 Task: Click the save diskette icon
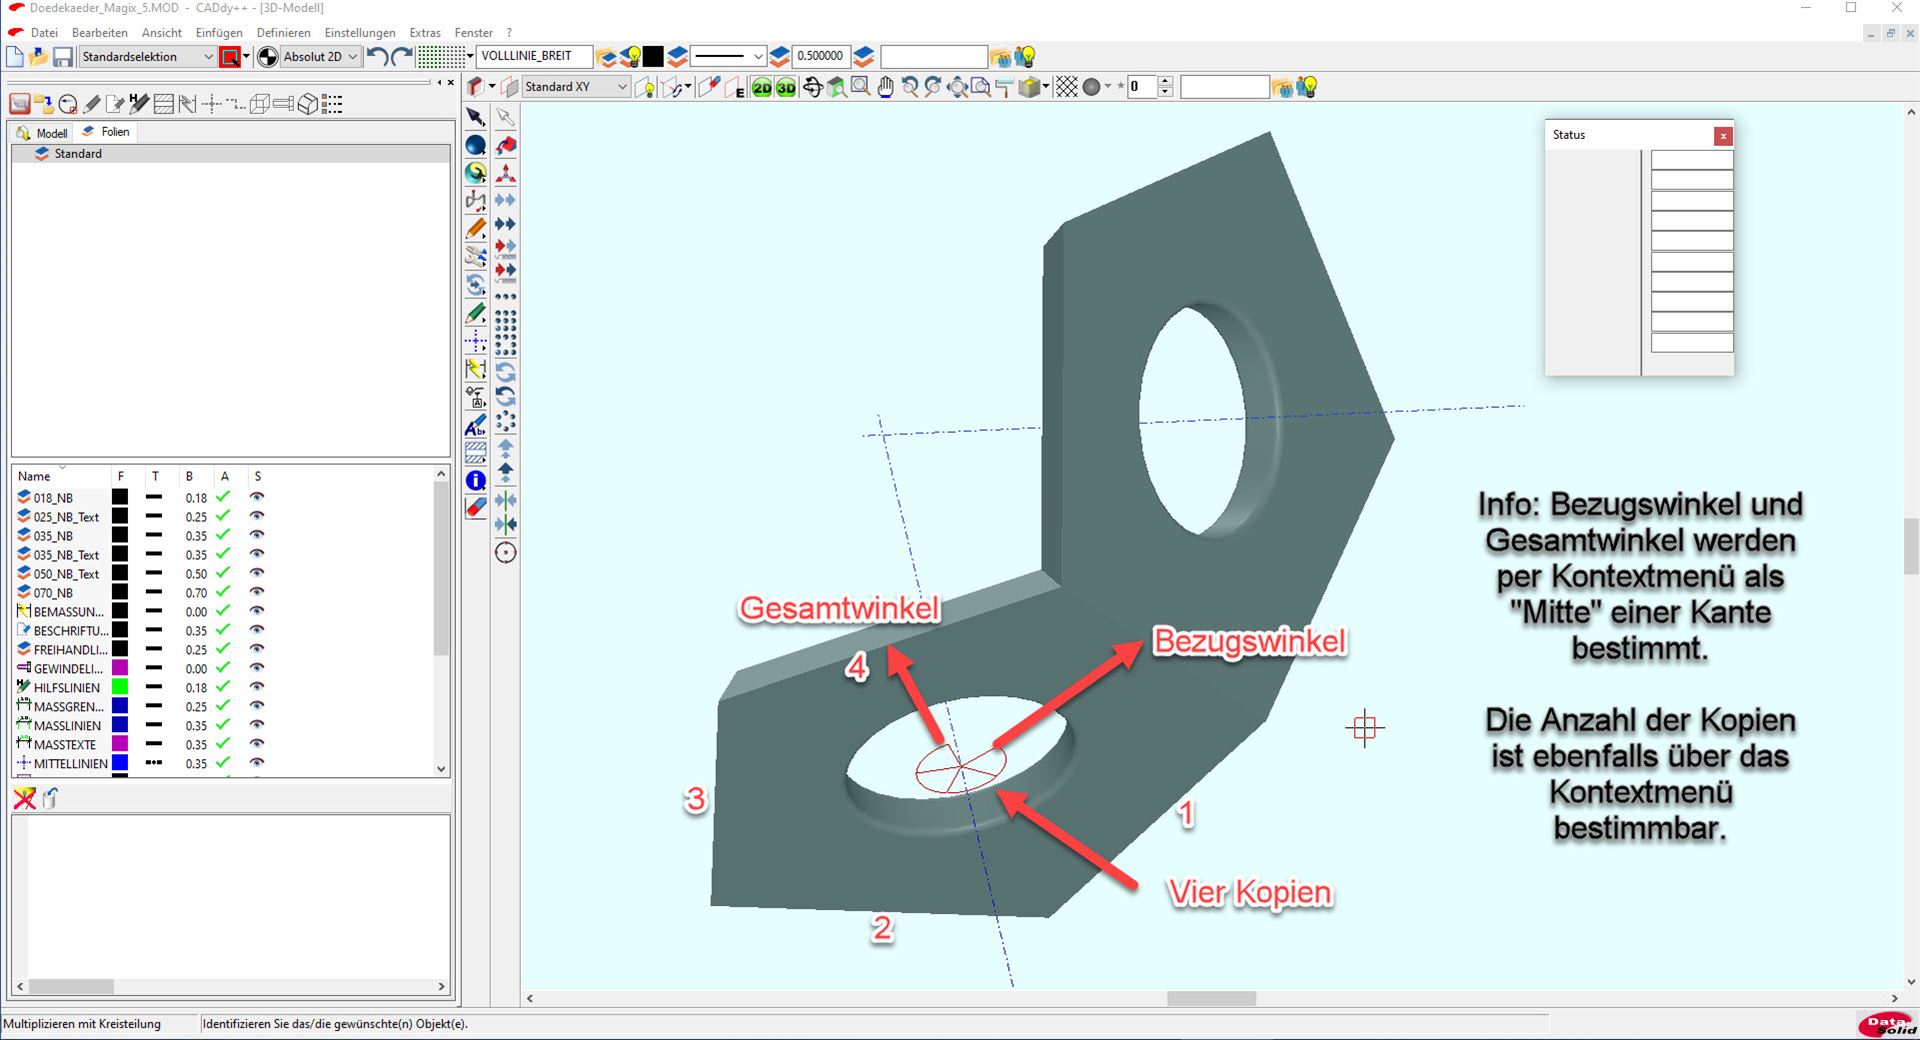(x=63, y=57)
